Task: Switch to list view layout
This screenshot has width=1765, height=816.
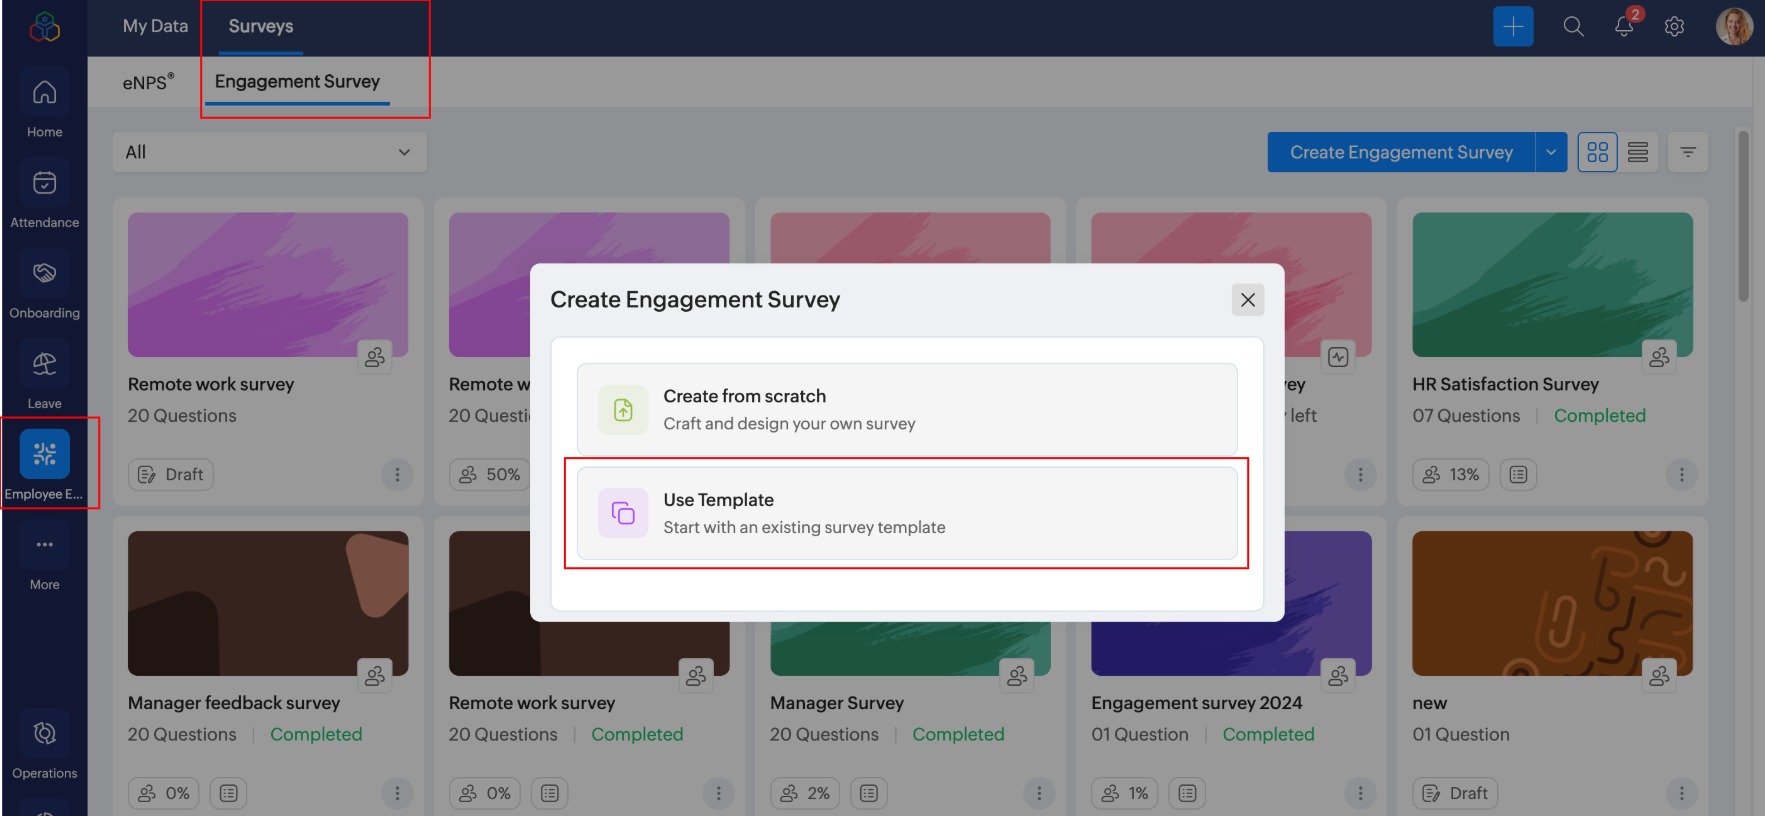Action: [x=1638, y=152]
